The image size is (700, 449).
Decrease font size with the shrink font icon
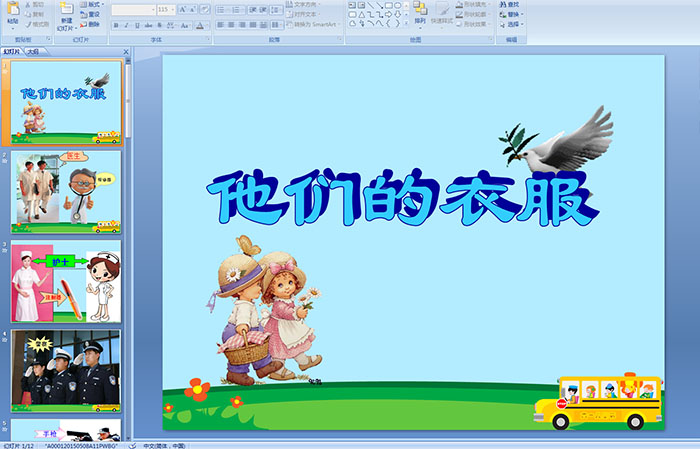[x=192, y=9]
